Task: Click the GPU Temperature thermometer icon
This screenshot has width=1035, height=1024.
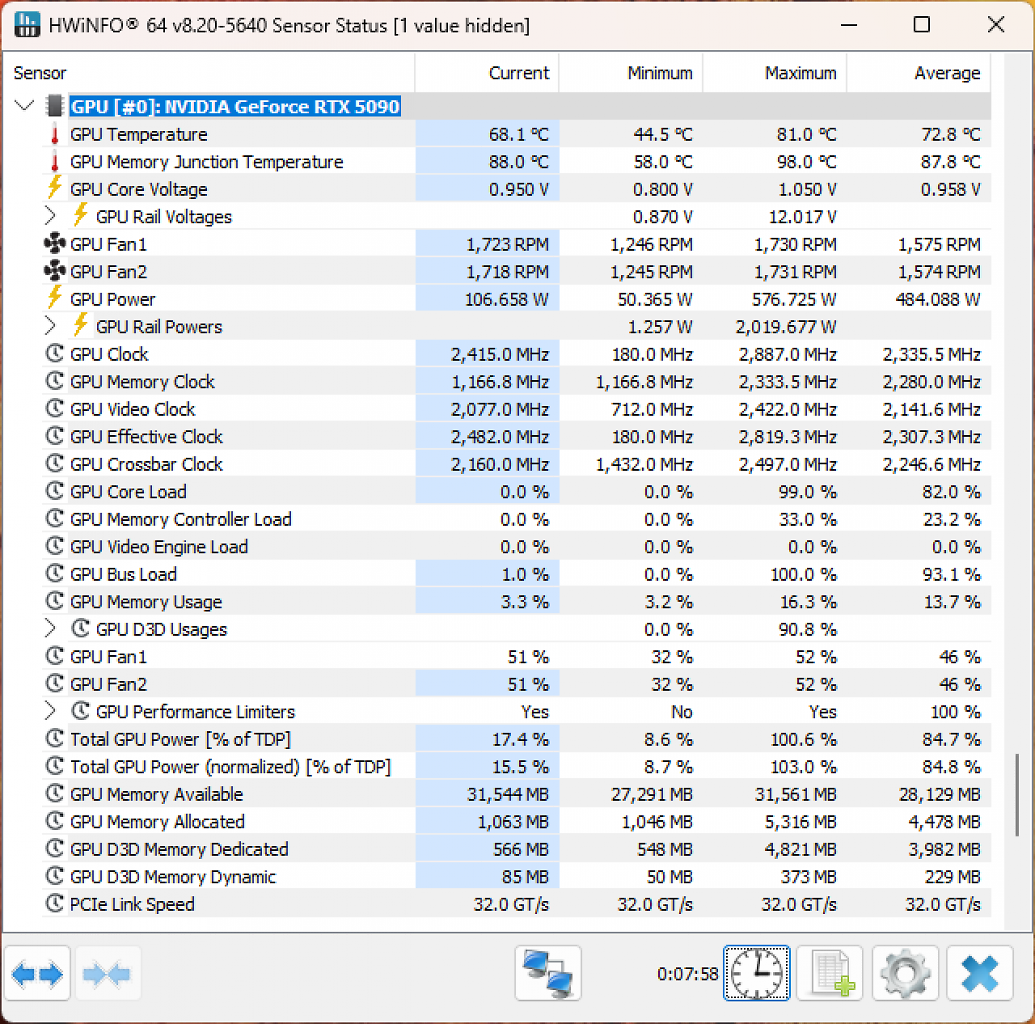Action: click(55, 135)
